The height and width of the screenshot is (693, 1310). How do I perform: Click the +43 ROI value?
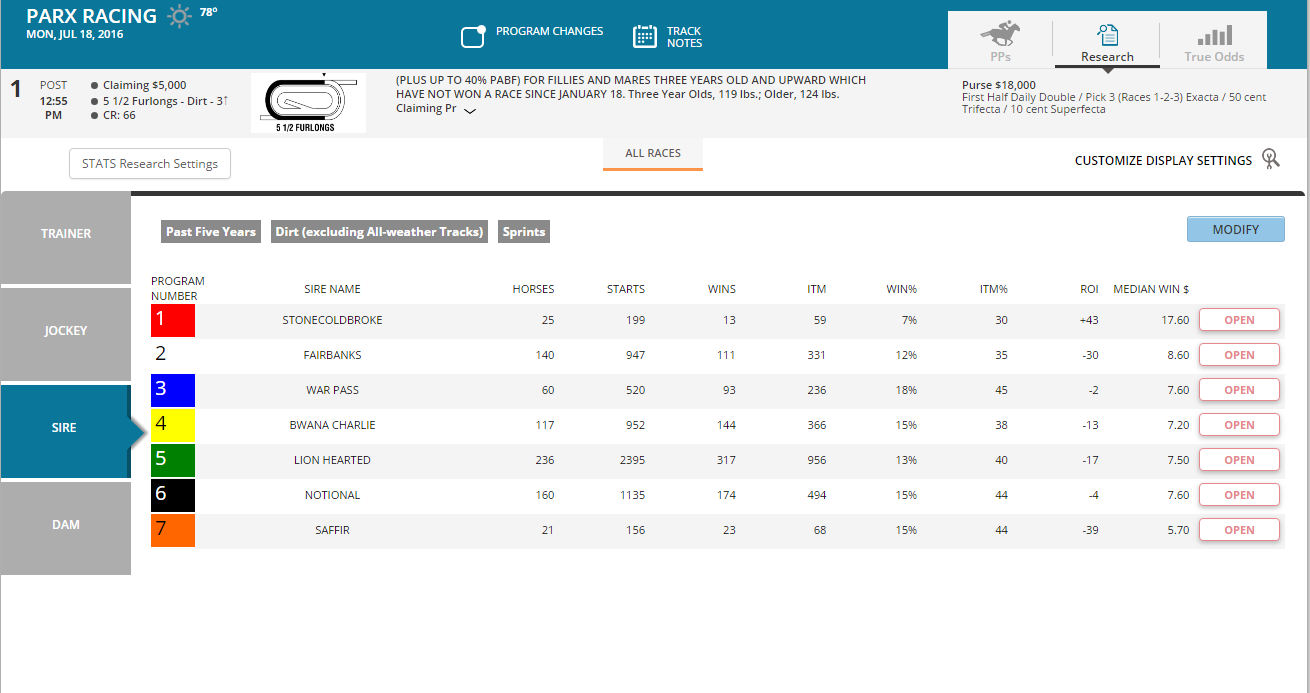point(1089,320)
